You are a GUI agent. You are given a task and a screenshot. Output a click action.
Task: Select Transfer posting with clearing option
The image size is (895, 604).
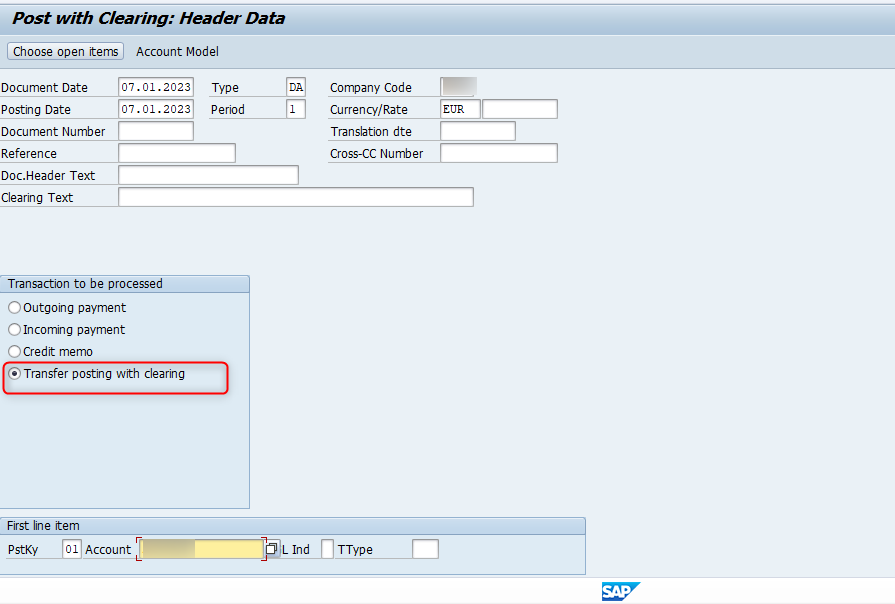14,374
